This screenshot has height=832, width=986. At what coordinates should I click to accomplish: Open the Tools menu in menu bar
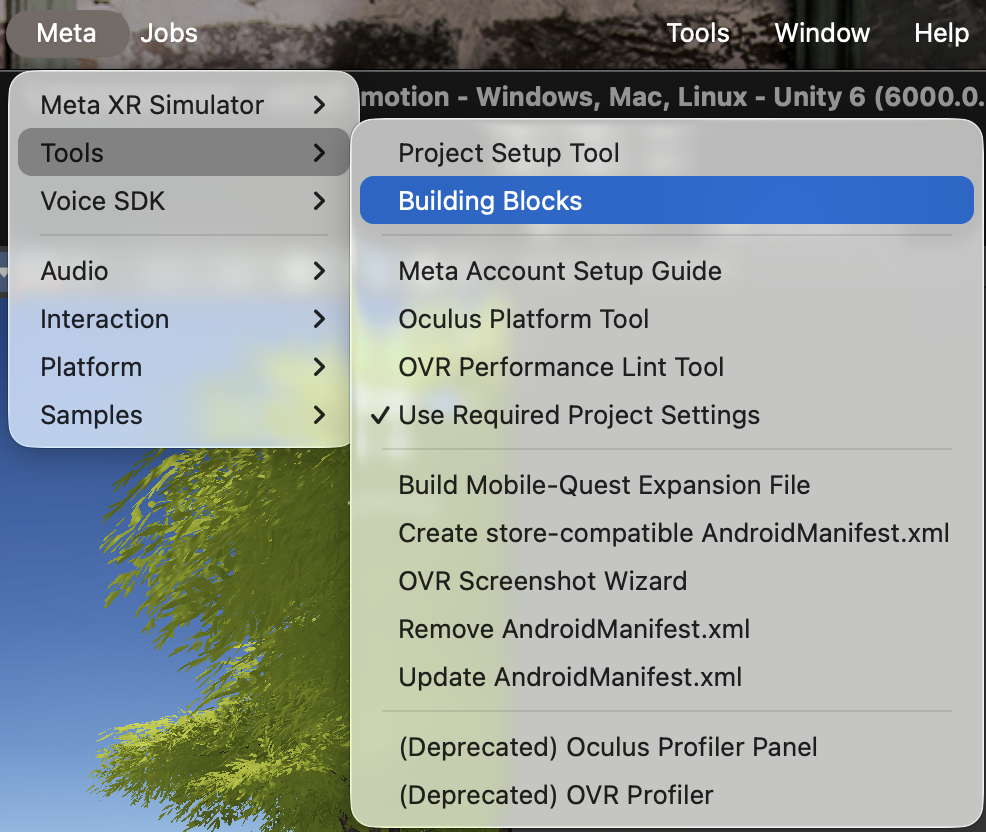coord(698,33)
